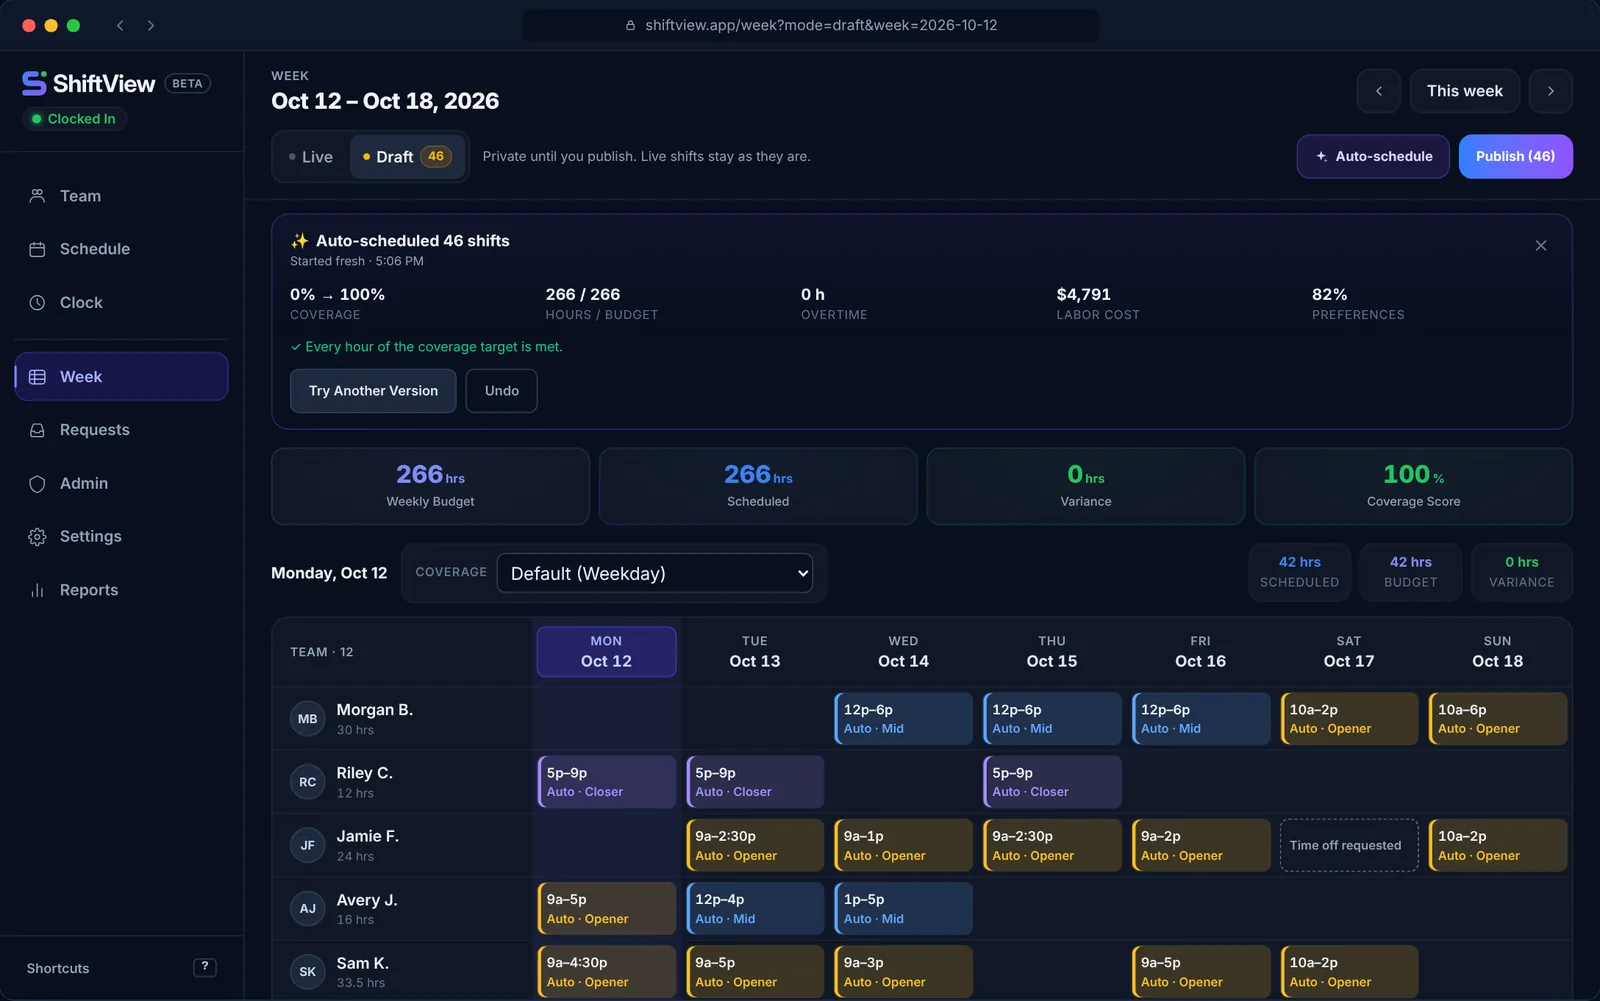Open shortcuts help question mark
Viewport: 1600px width, 1001px height.
(x=205, y=967)
